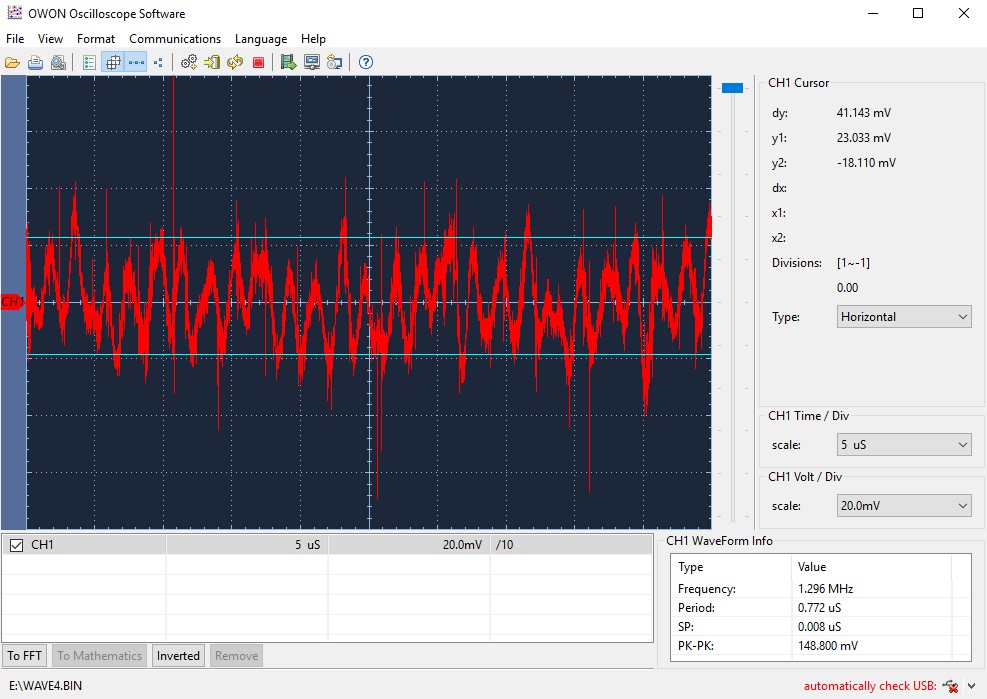Click the automatically check USB status text

(870, 686)
